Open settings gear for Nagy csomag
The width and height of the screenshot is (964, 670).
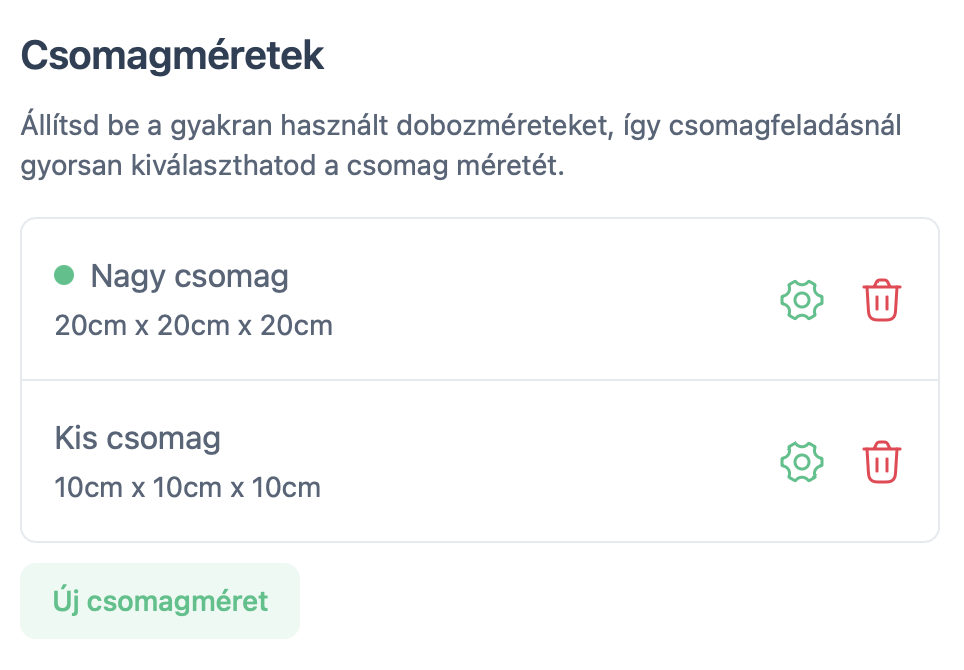point(801,300)
